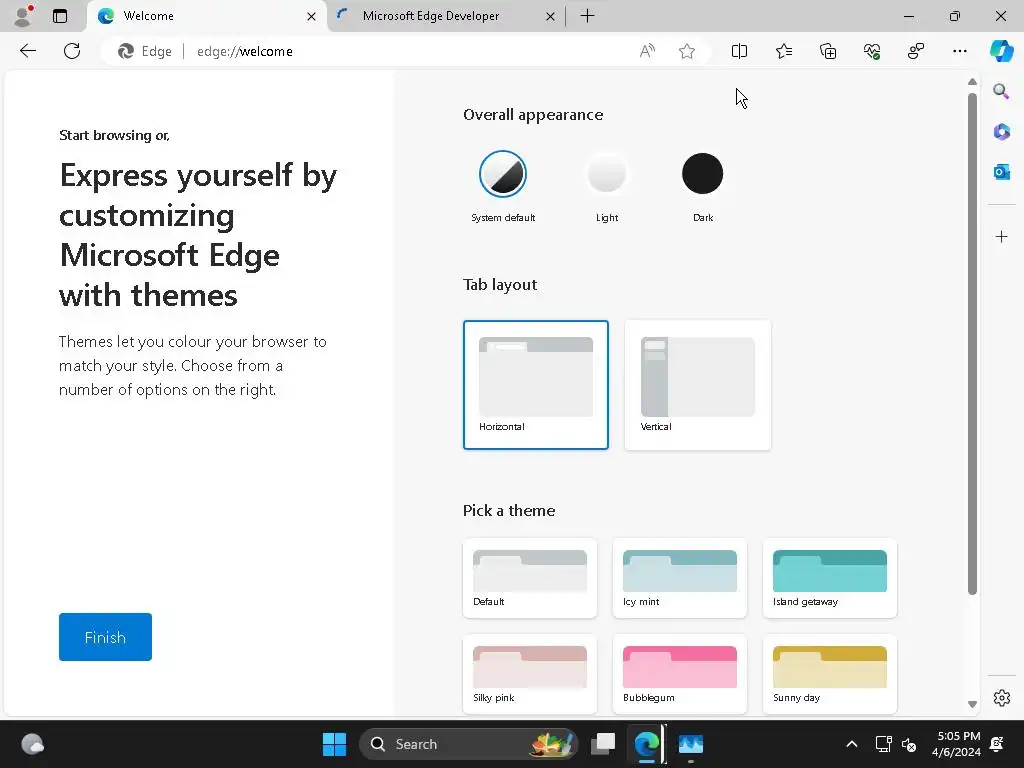The image size is (1024, 768).
Task: Open sidebar Search icon
Action: (x=1001, y=91)
